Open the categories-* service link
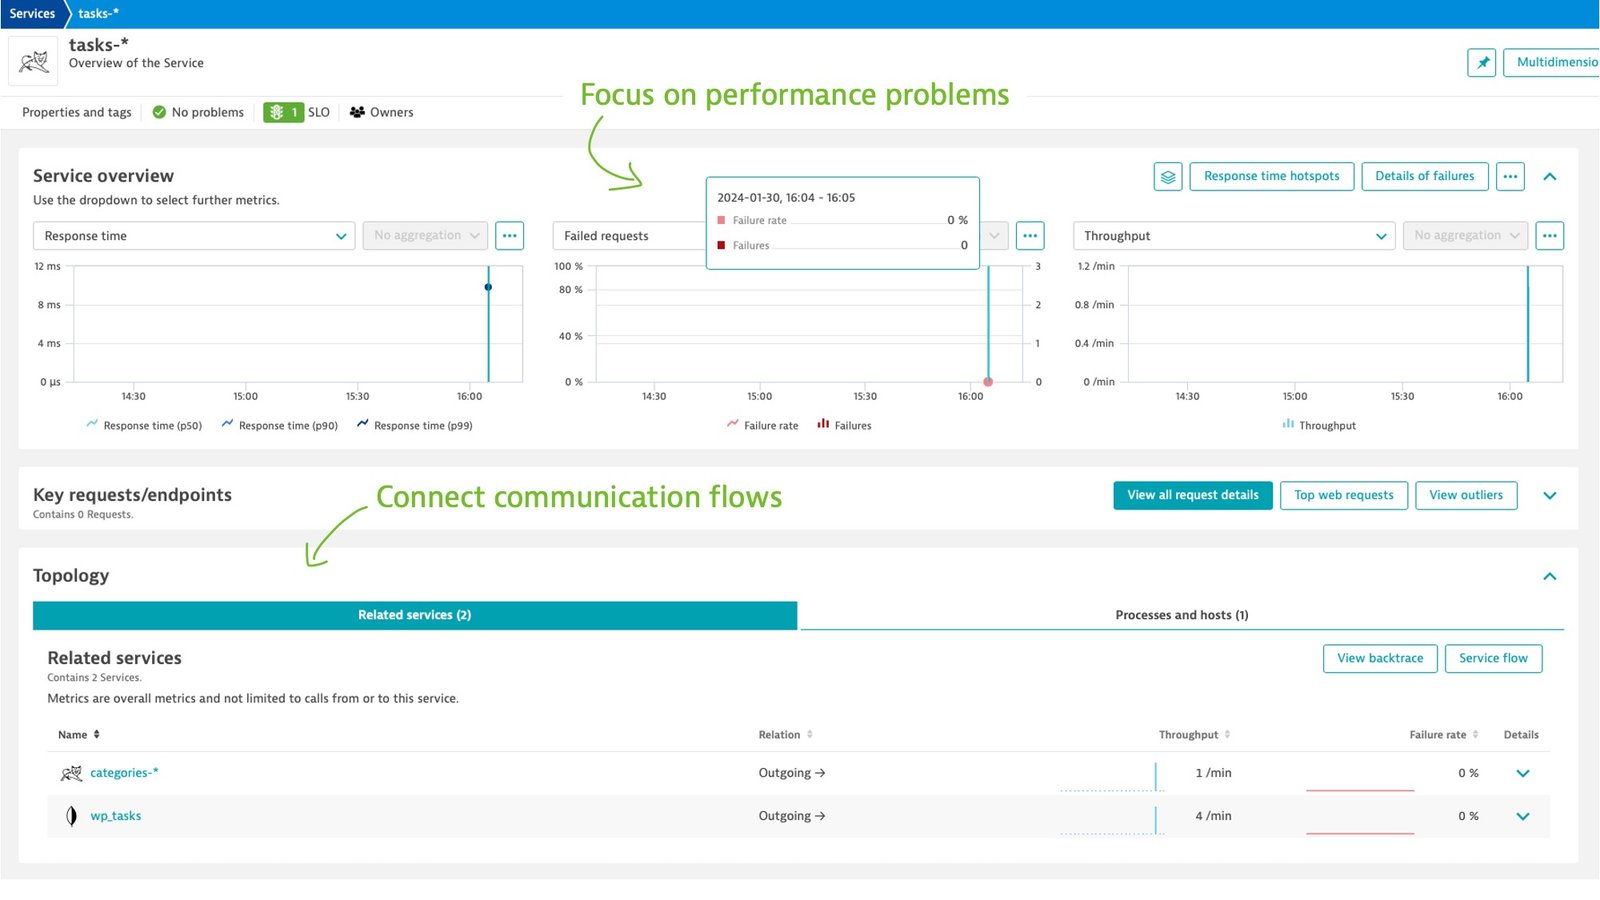1600x900 pixels. 124,773
